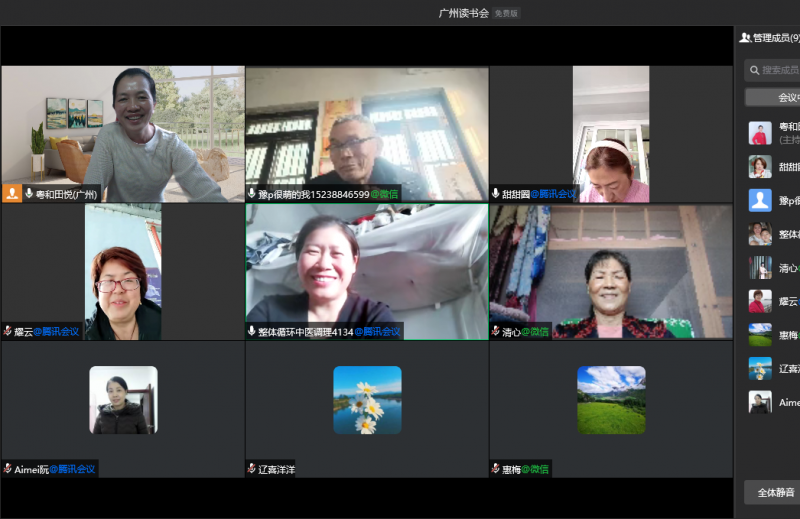The image size is (800, 519).
Task: Click the daisy flower avatar of 辽喜洋洋
Action: coord(367,399)
